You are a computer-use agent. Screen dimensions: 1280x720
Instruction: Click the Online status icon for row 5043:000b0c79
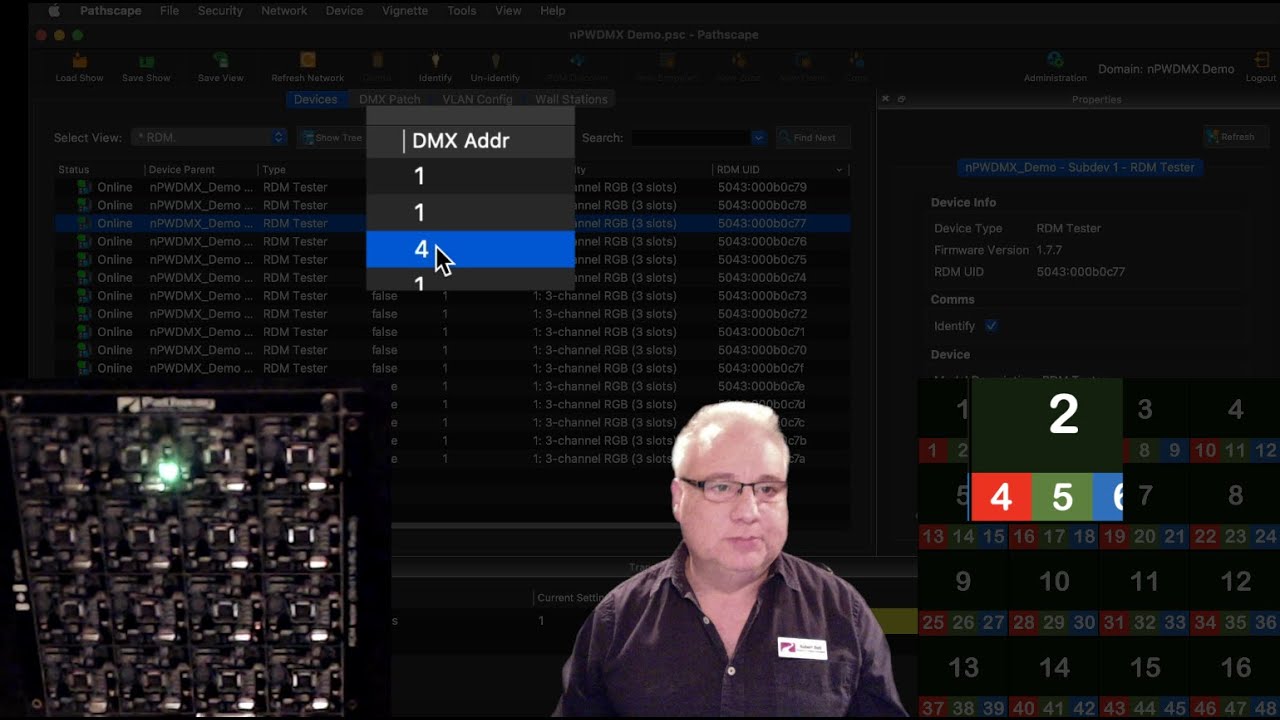(x=85, y=187)
